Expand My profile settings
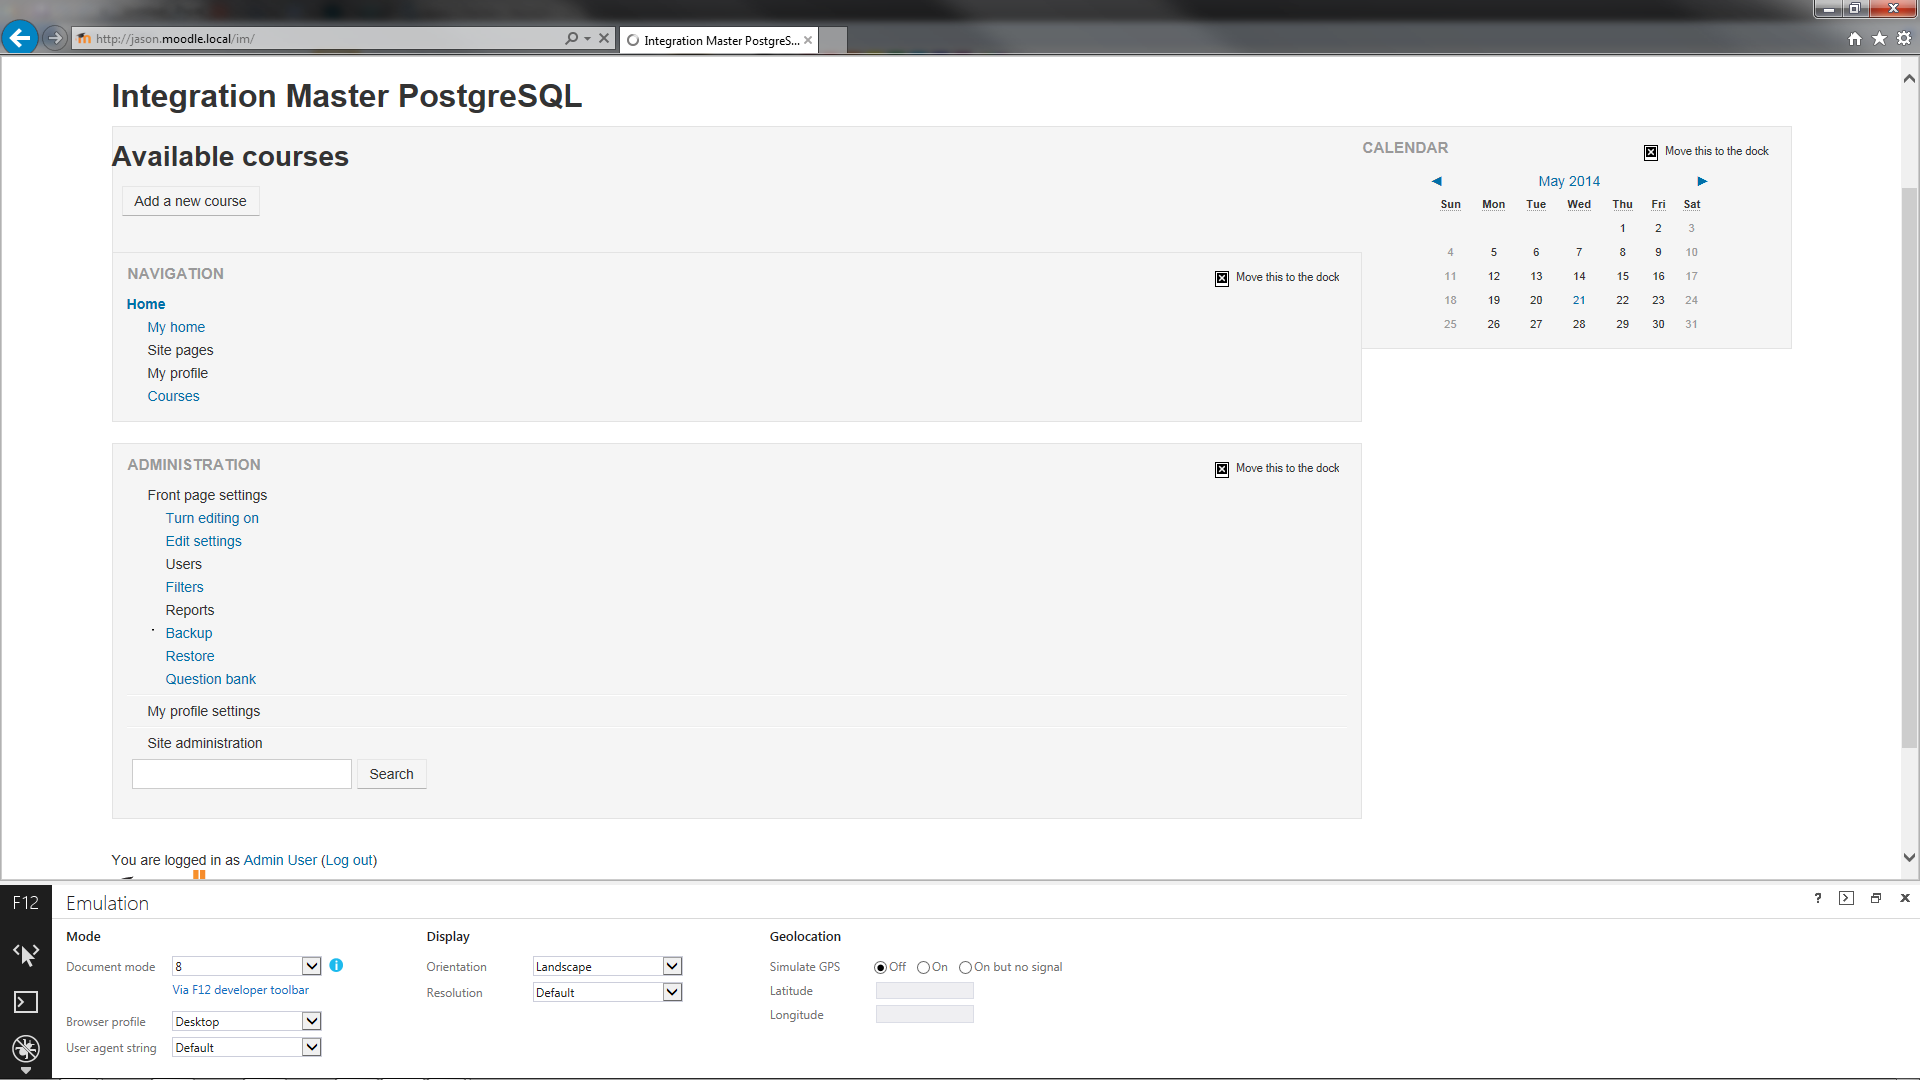This screenshot has width=1920, height=1080. 203,711
